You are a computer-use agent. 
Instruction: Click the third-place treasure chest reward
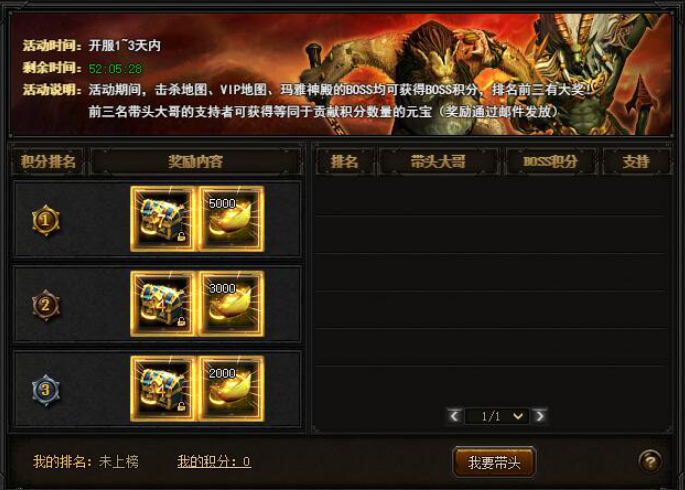tap(163, 389)
